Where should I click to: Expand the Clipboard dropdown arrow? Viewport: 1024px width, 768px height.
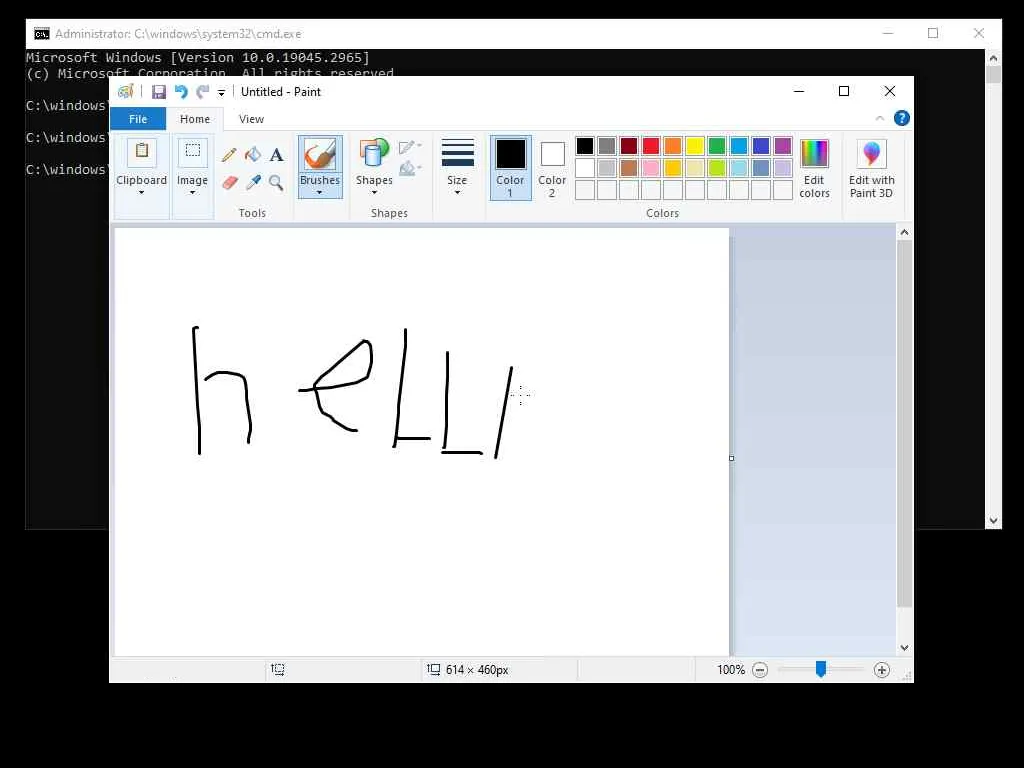tap(141, 193)
